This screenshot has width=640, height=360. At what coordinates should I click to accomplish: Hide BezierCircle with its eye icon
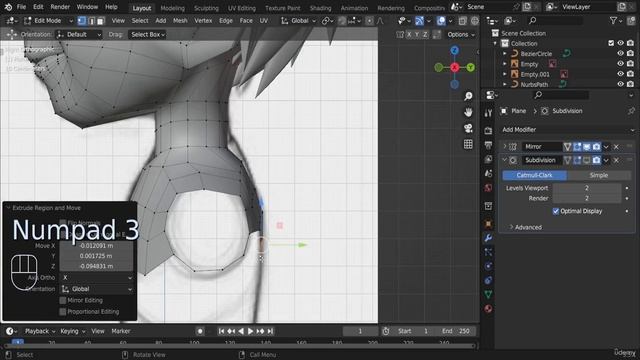pyautogui.click(x=620, y=53)
